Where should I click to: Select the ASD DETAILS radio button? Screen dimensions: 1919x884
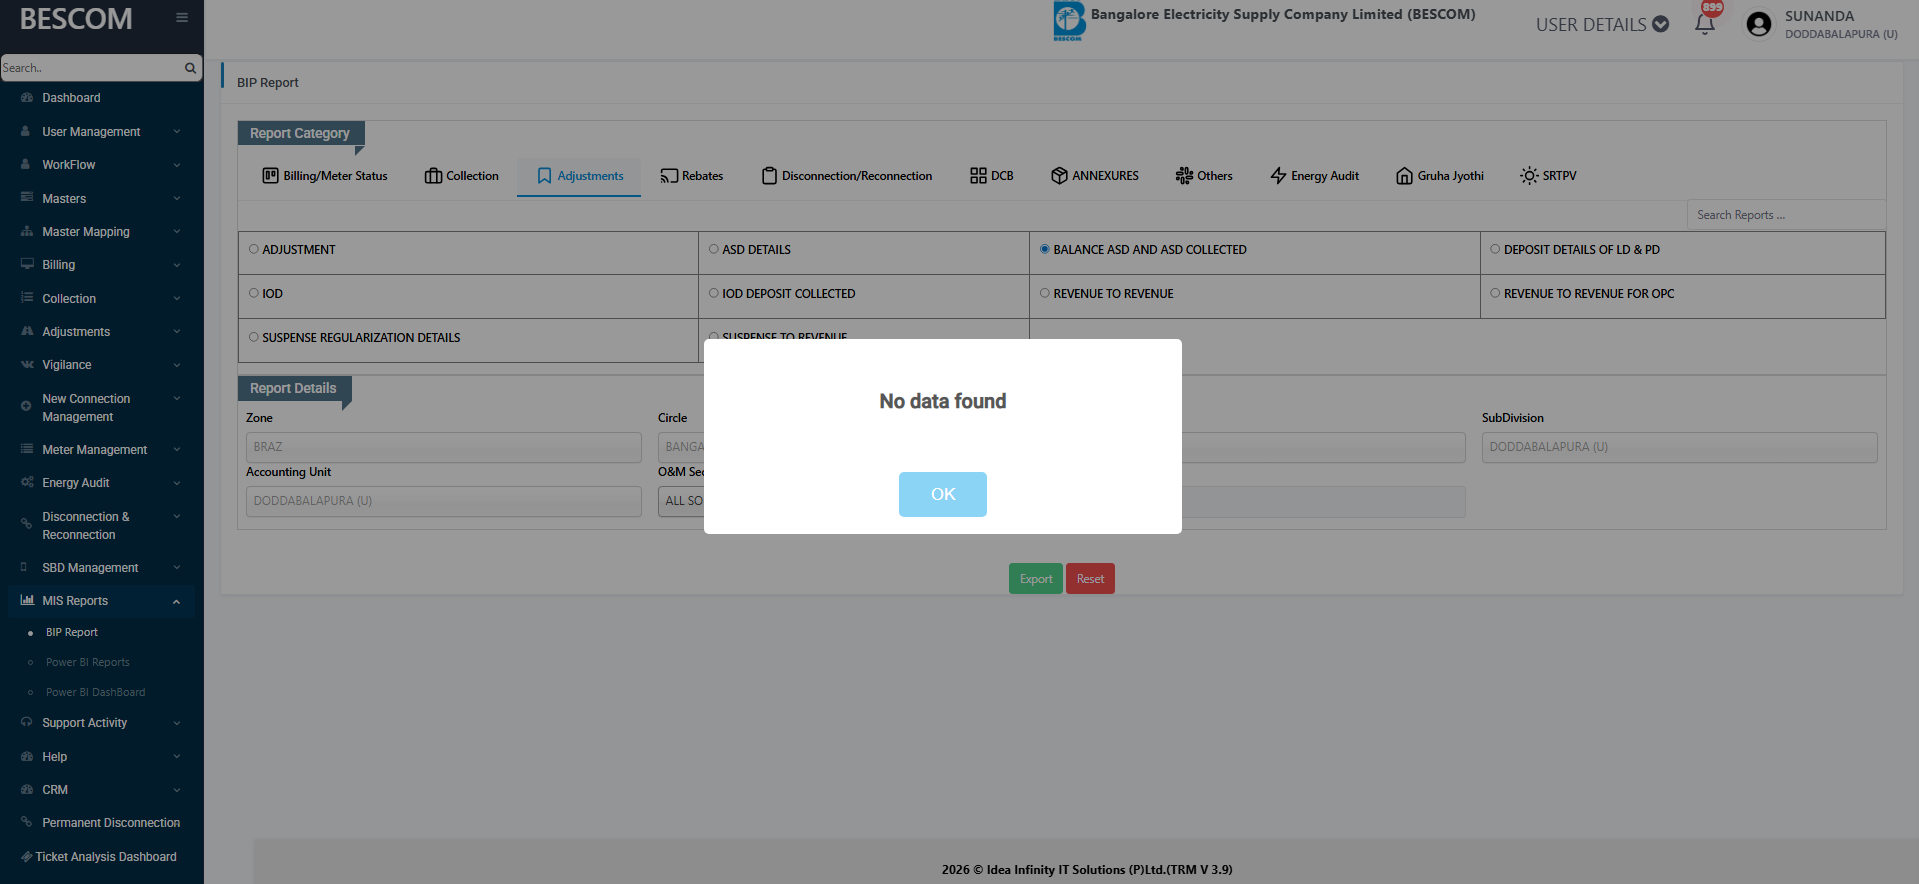(714, 249)
